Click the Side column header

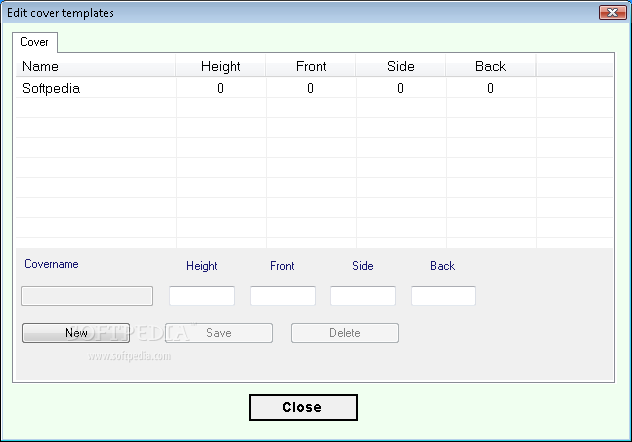[x=401, y=66]
